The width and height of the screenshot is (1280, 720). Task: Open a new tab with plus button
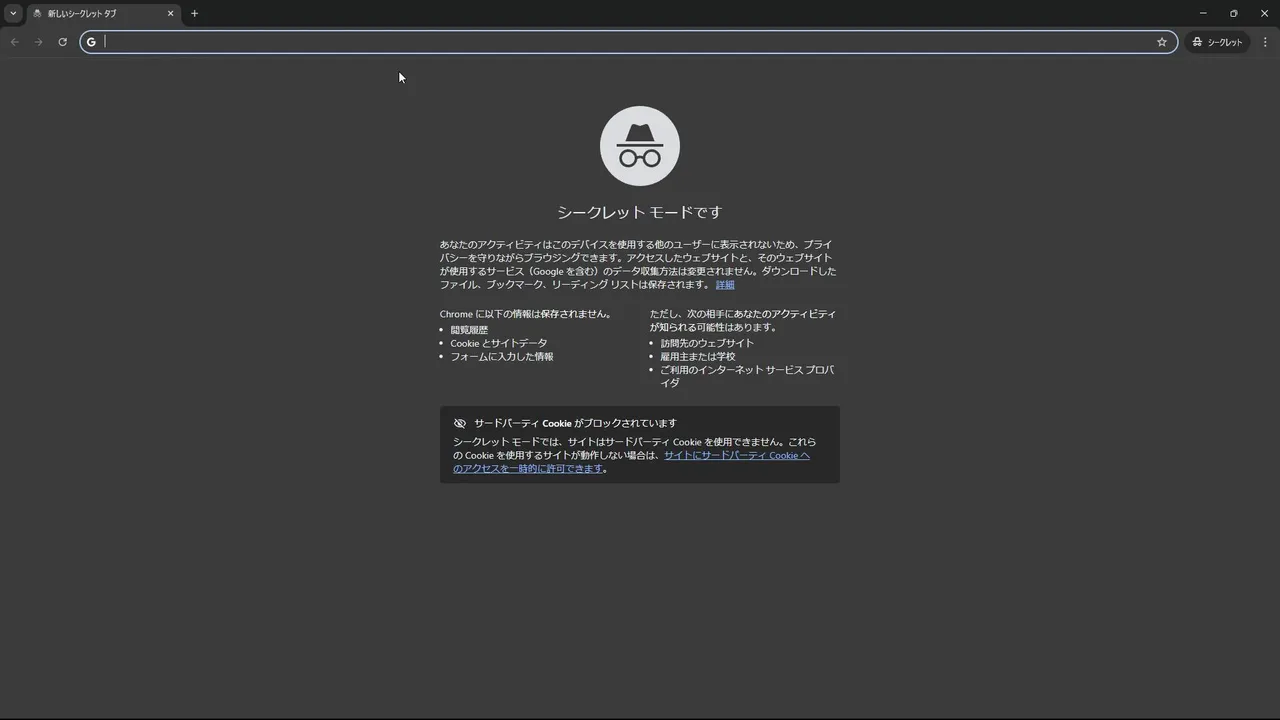[194, 13]
